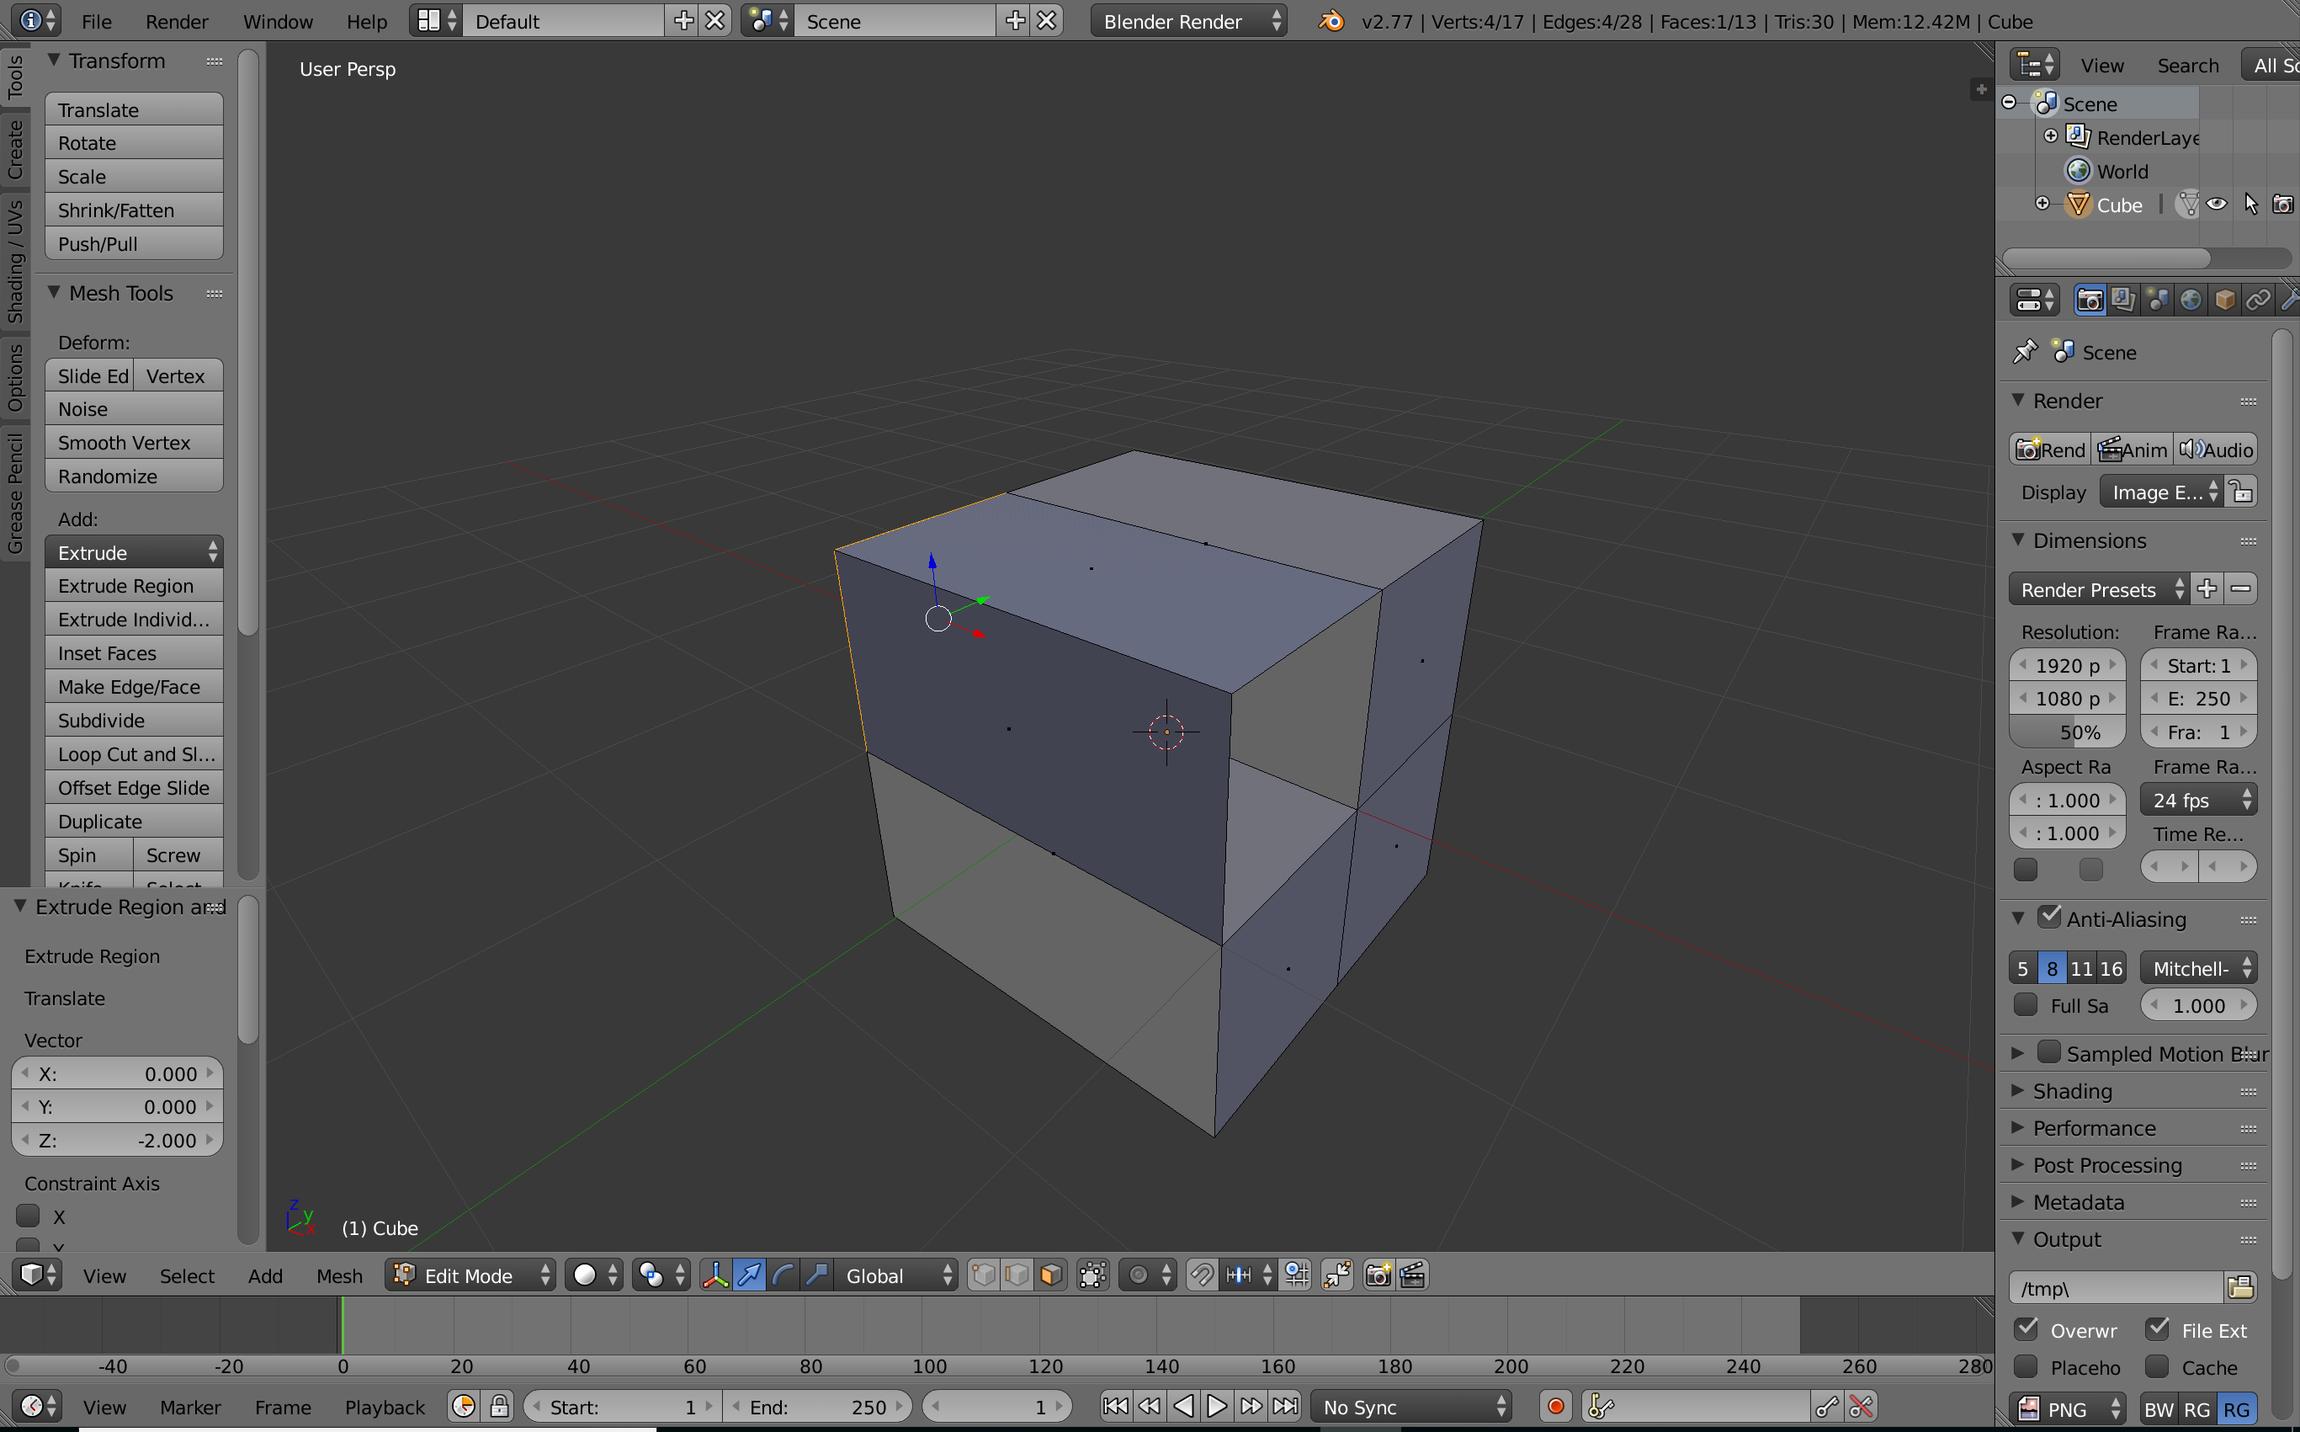Open the Object properties cube tab
The width and height of the screenshot is (2300, 1432).
click(2224, 300)
